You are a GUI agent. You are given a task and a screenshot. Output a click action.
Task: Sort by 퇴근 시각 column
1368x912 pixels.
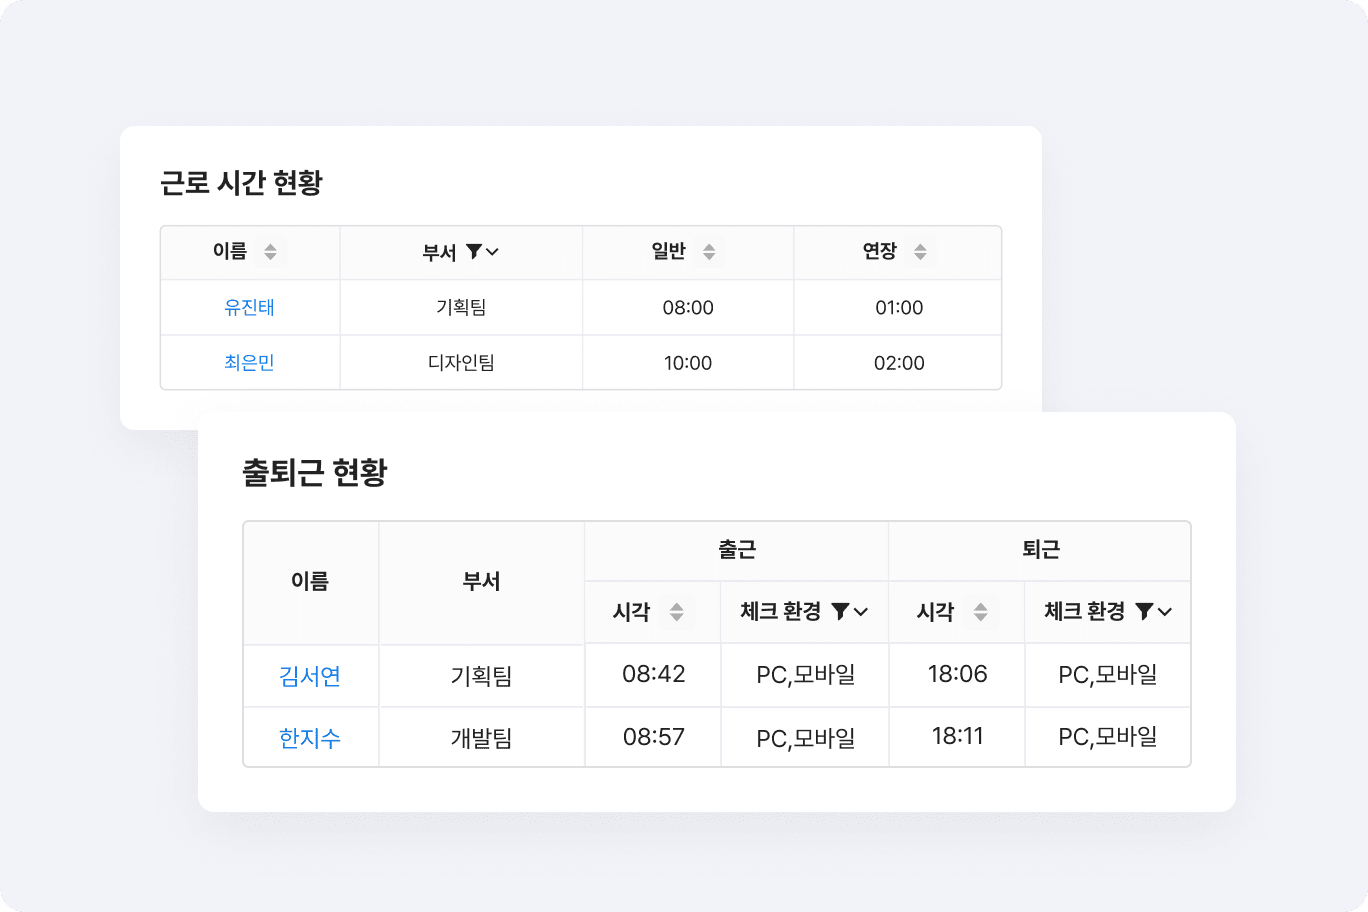coord(981,612)
